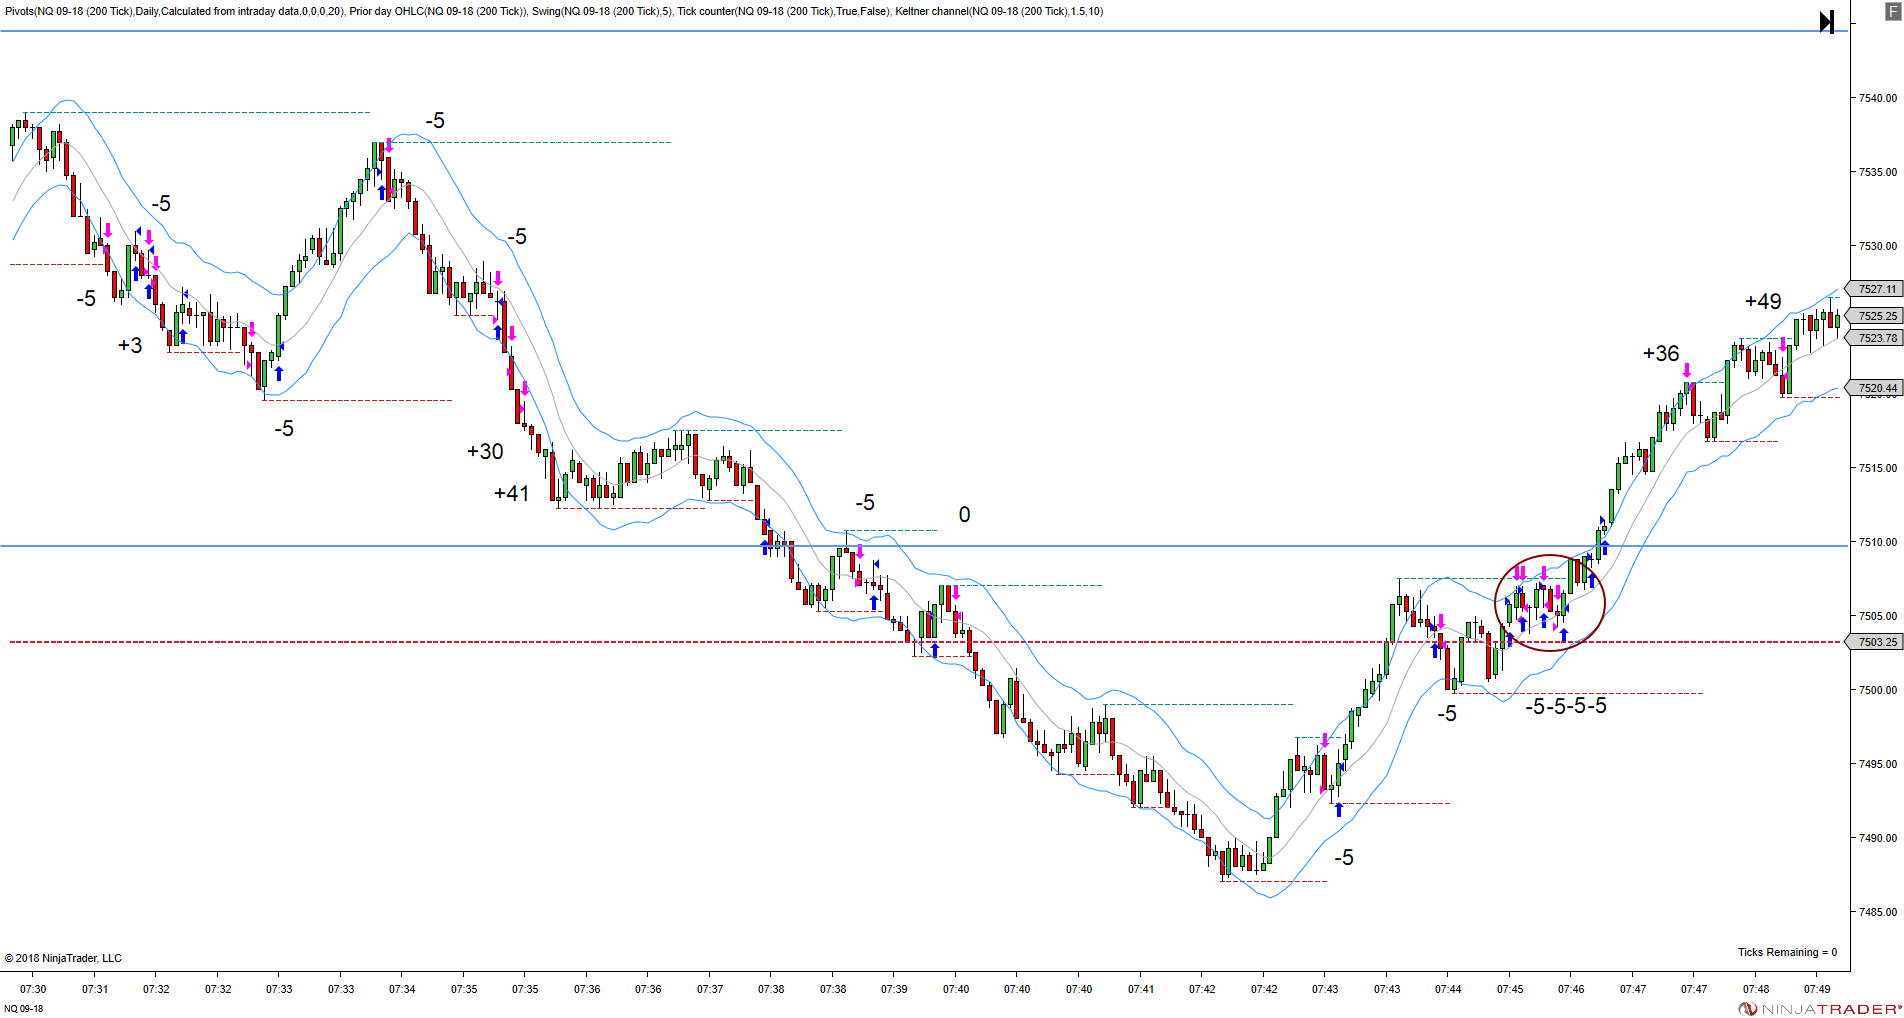
Task: Click the 07:48 time axis label
Action: click(x=1756, y=989)
